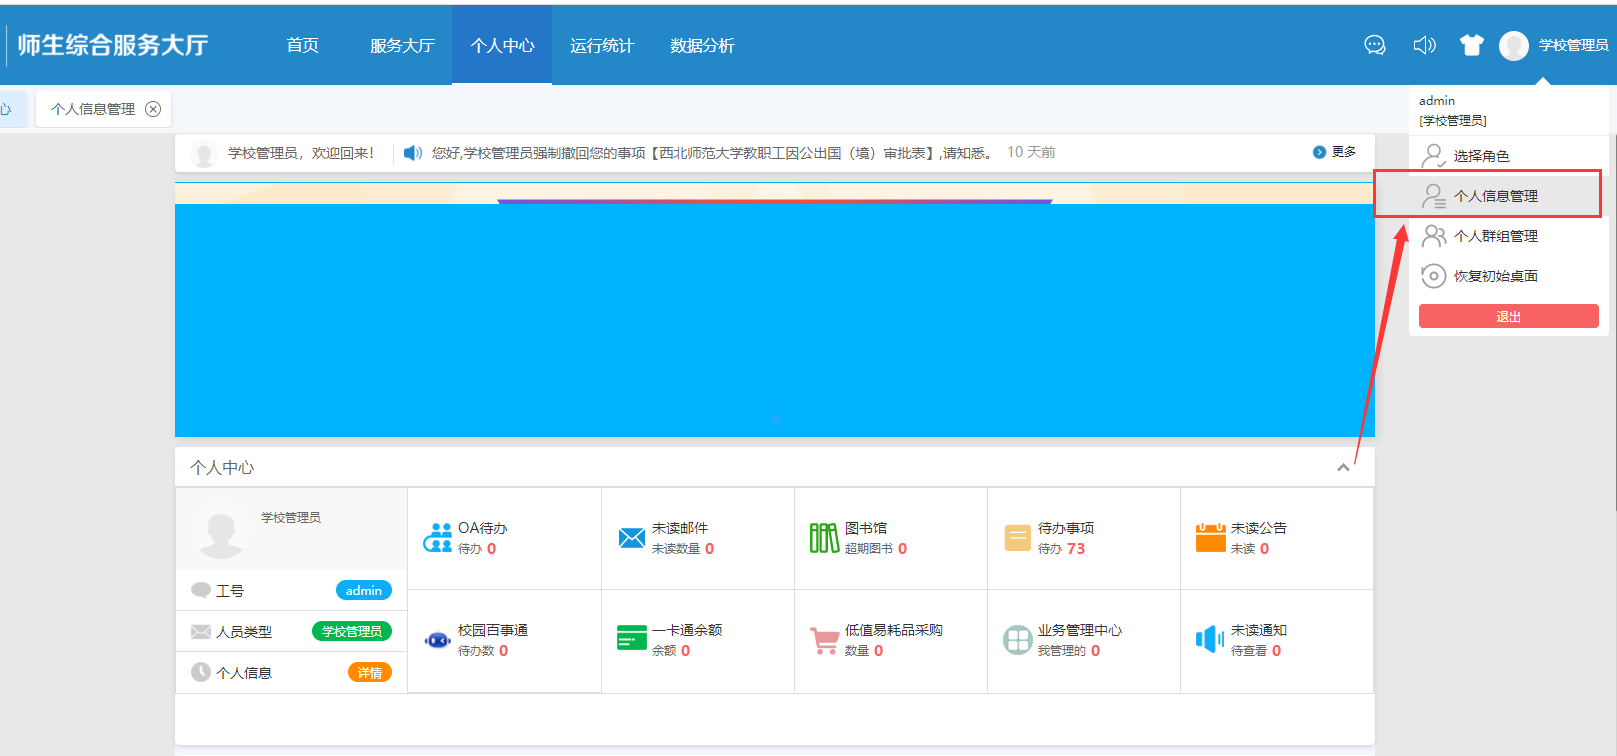Click the 工号 chat bubble icon
The height and width of the screenshot is (756, 1617).
[x=200, y=590]
